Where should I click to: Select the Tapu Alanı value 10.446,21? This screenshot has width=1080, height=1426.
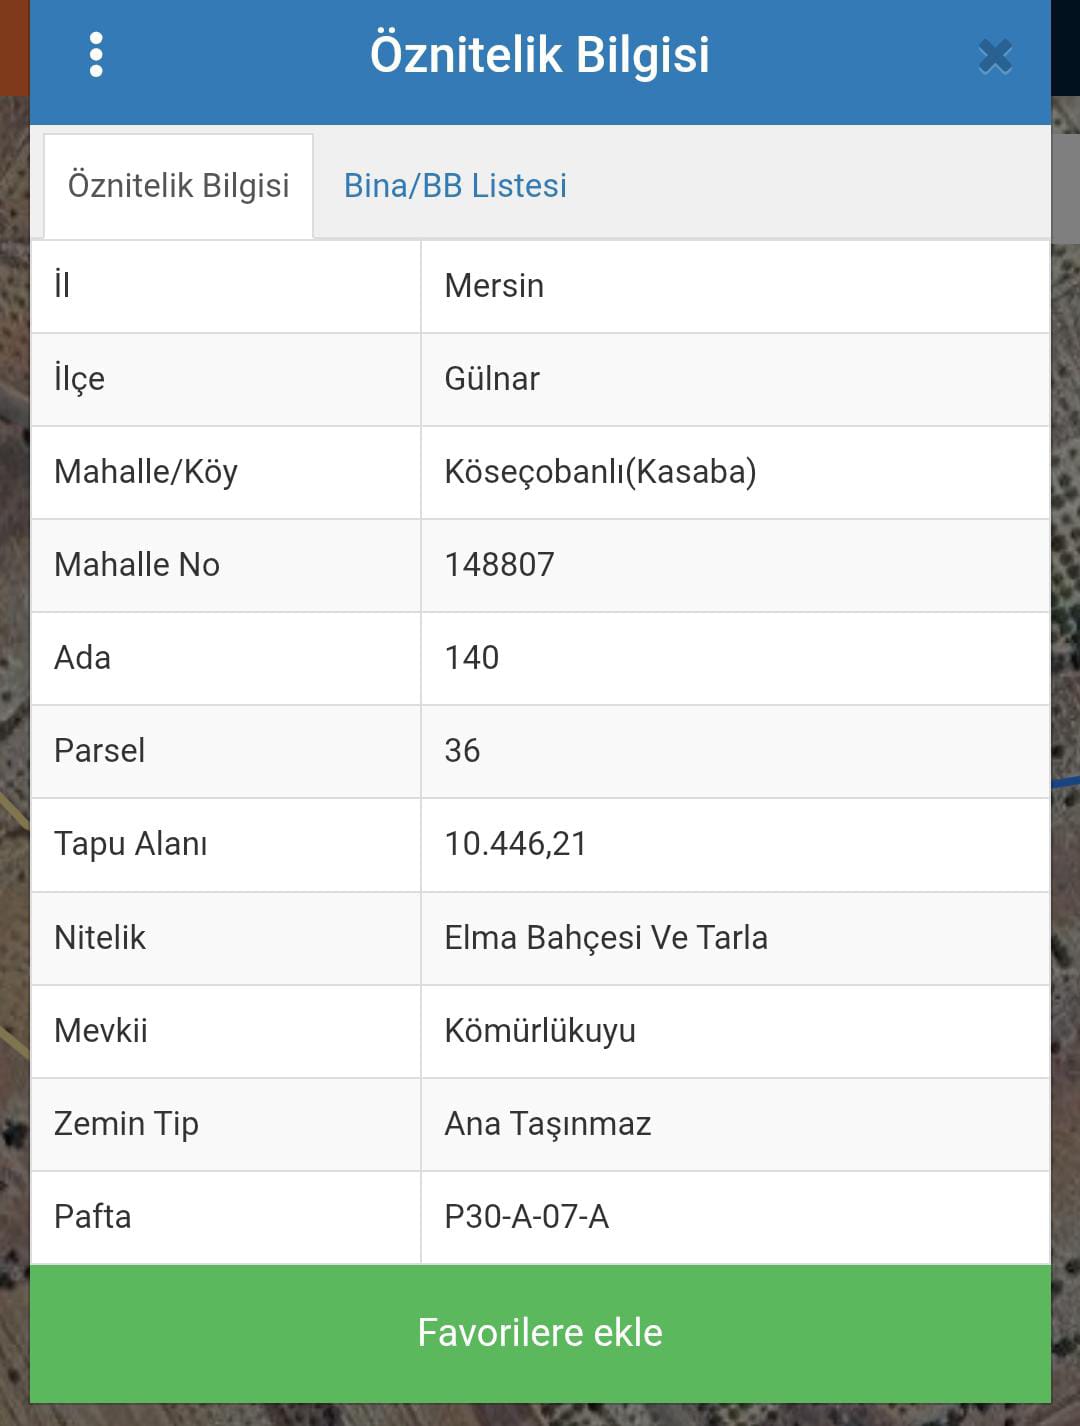tap(515, 844)
